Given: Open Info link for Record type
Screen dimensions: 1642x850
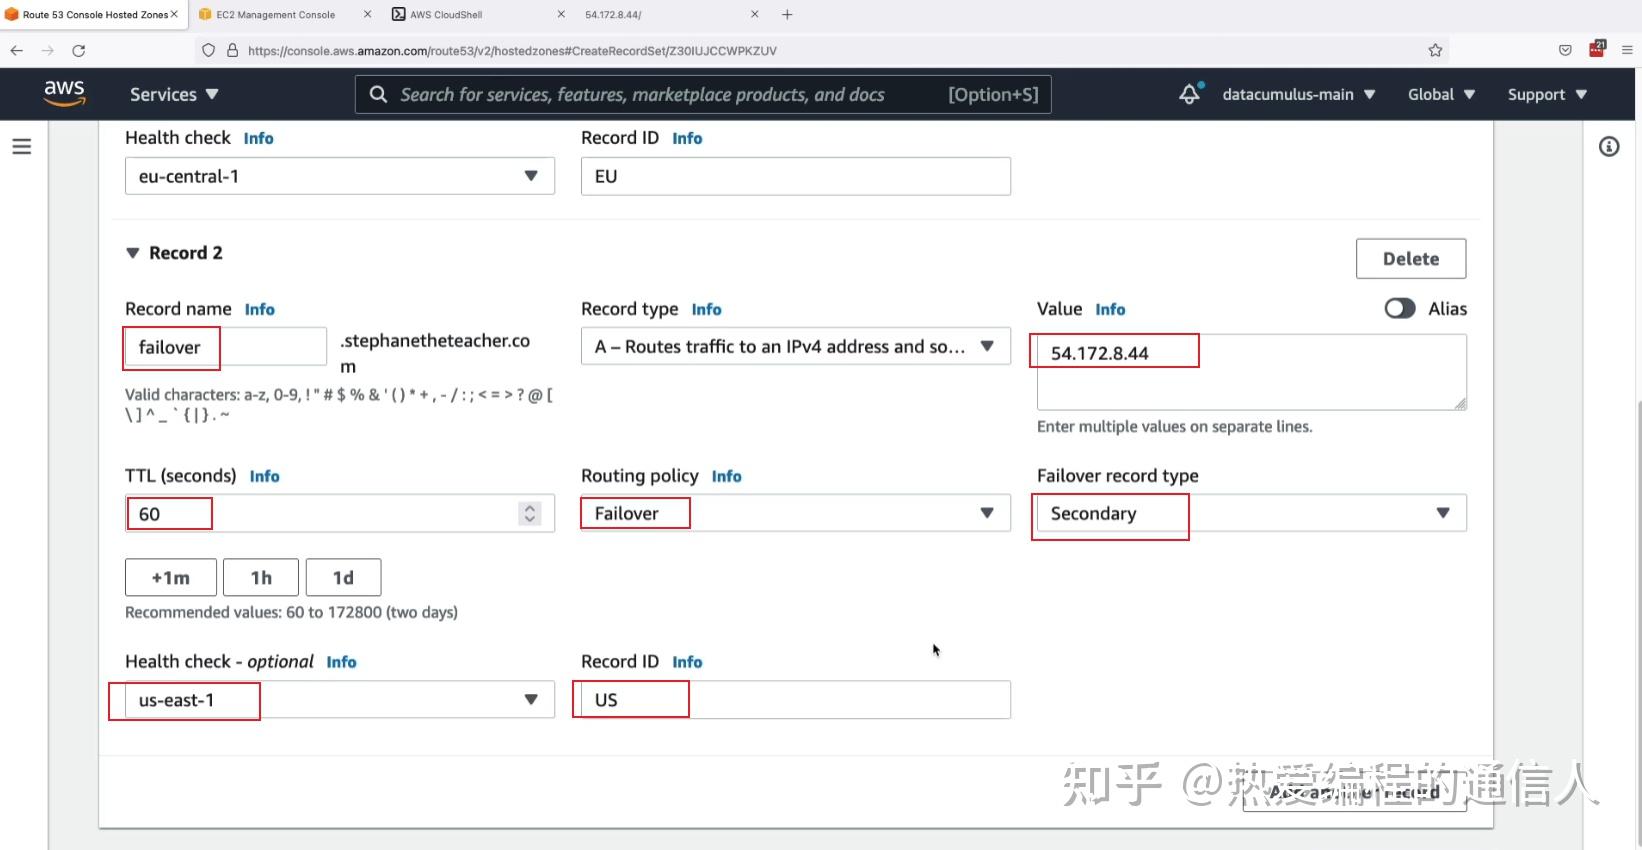Looking at the screenshot, I should pos(707,309).
